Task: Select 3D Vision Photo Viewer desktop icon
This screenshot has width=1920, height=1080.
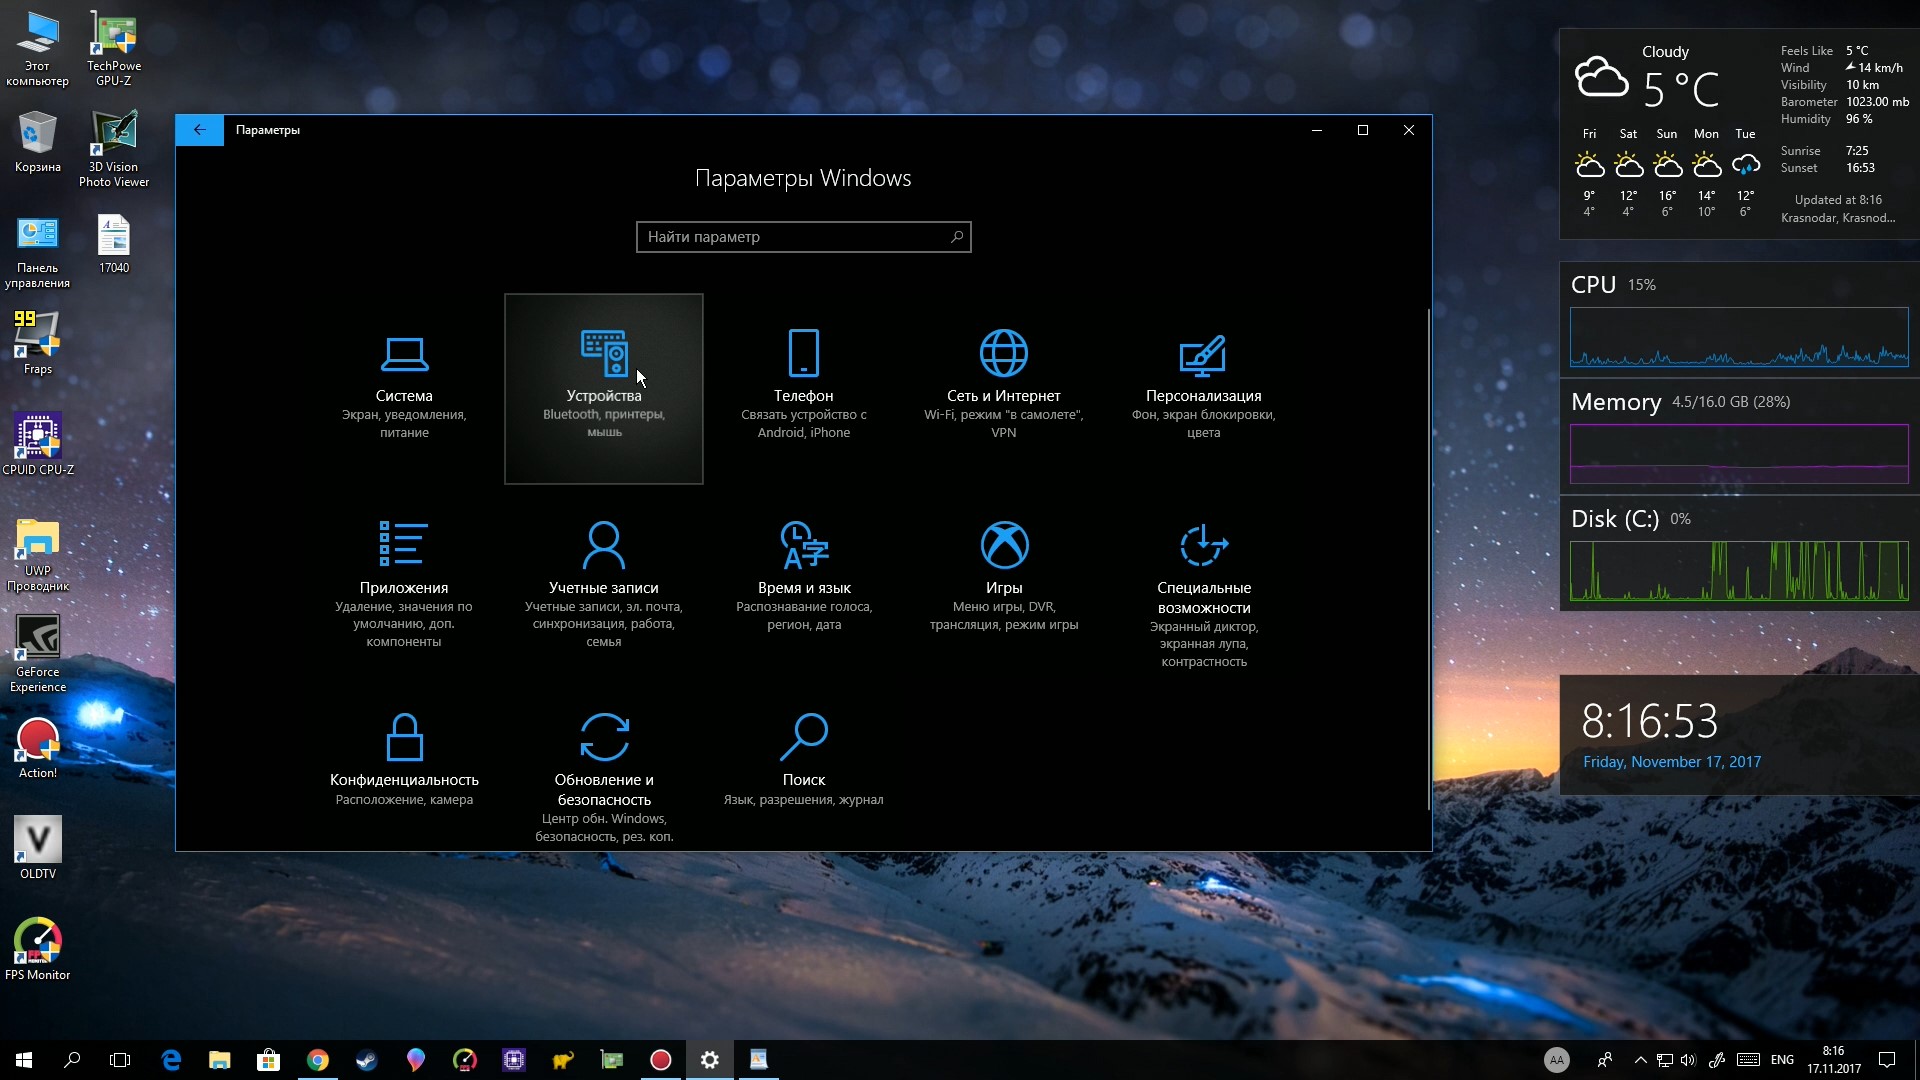Action: point(114,148)
